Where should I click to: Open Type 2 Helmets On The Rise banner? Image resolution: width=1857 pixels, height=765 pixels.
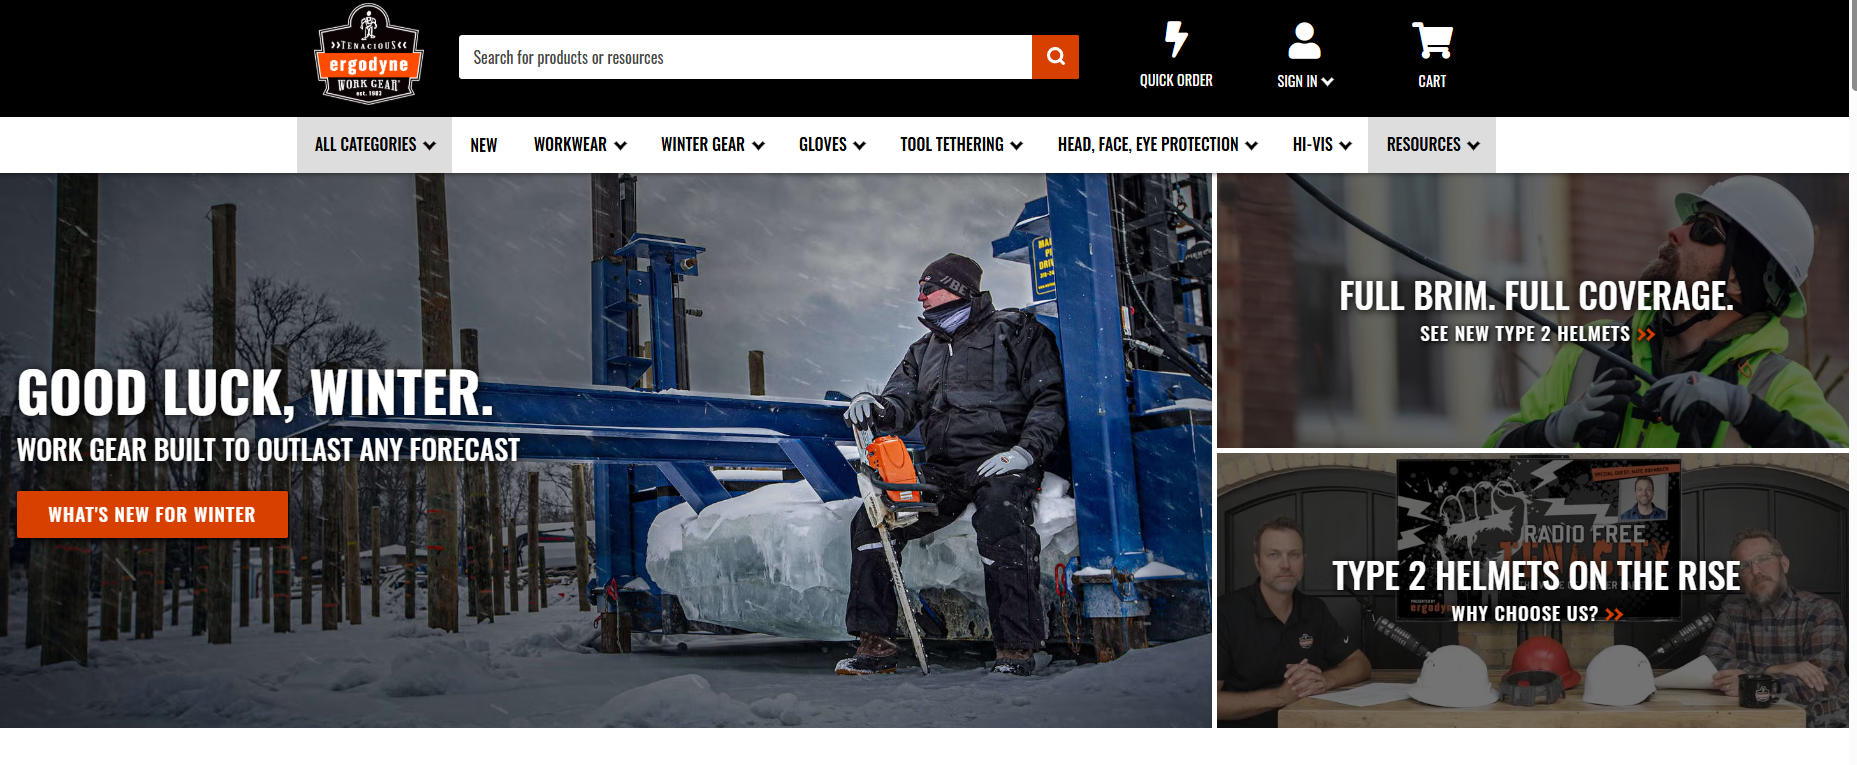click(x=1535, y=576)
